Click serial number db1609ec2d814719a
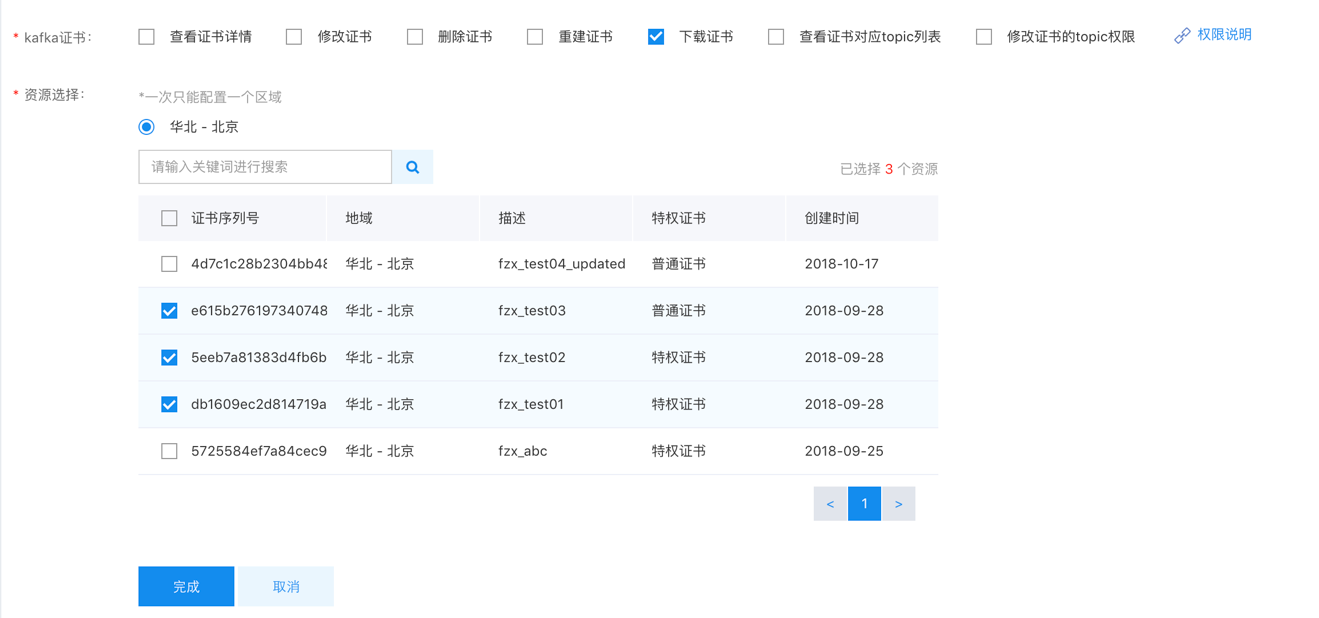Viewport: 1319px width, 618px height. click(x=259, y=404)
